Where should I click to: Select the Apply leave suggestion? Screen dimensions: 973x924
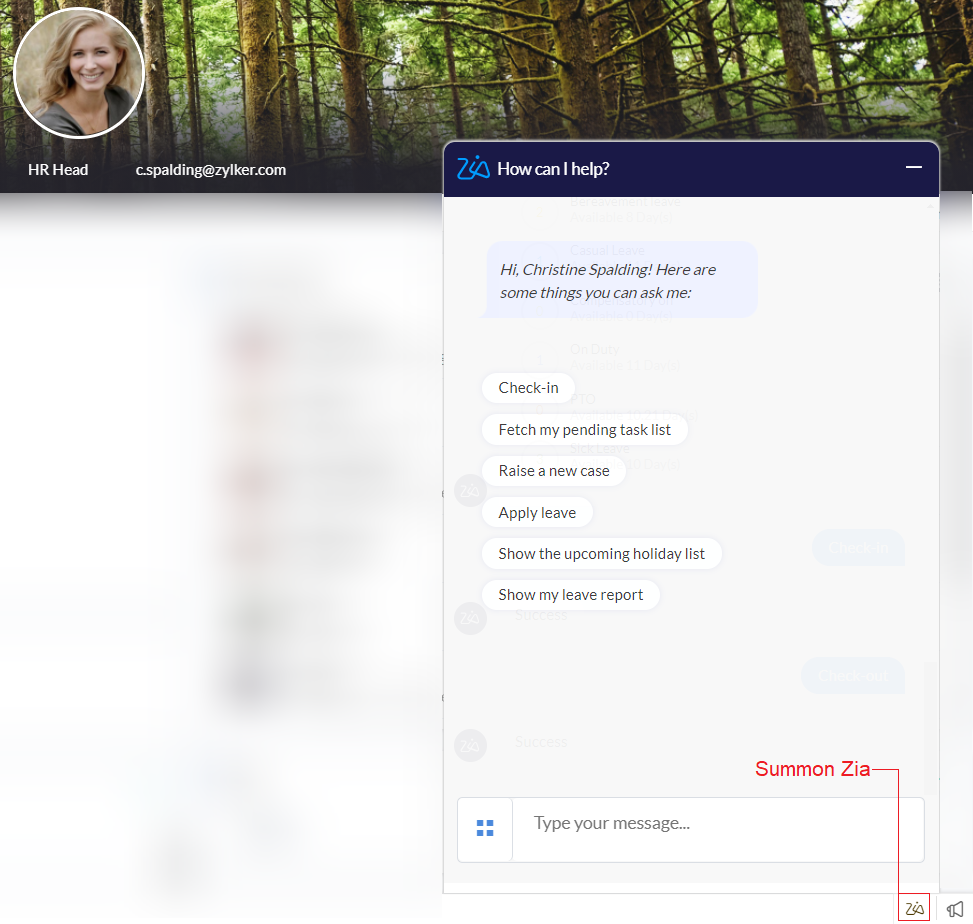(x=537, y=513)
